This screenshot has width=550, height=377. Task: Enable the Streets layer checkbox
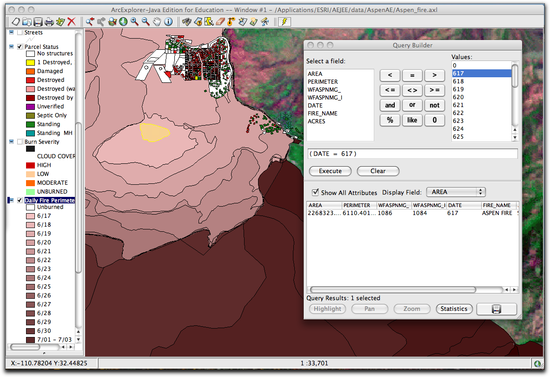pos(20,33)
